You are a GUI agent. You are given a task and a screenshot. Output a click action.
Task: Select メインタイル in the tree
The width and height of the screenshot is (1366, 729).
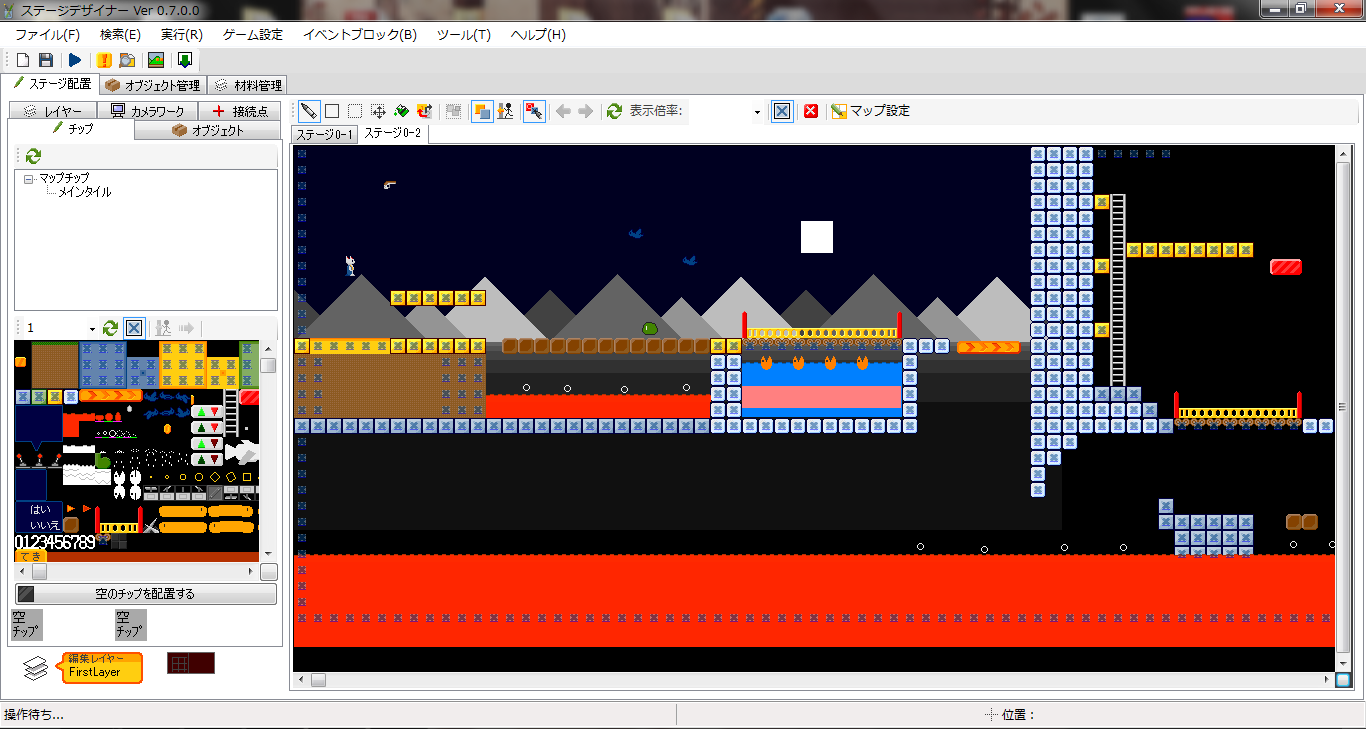coord(85,192)
